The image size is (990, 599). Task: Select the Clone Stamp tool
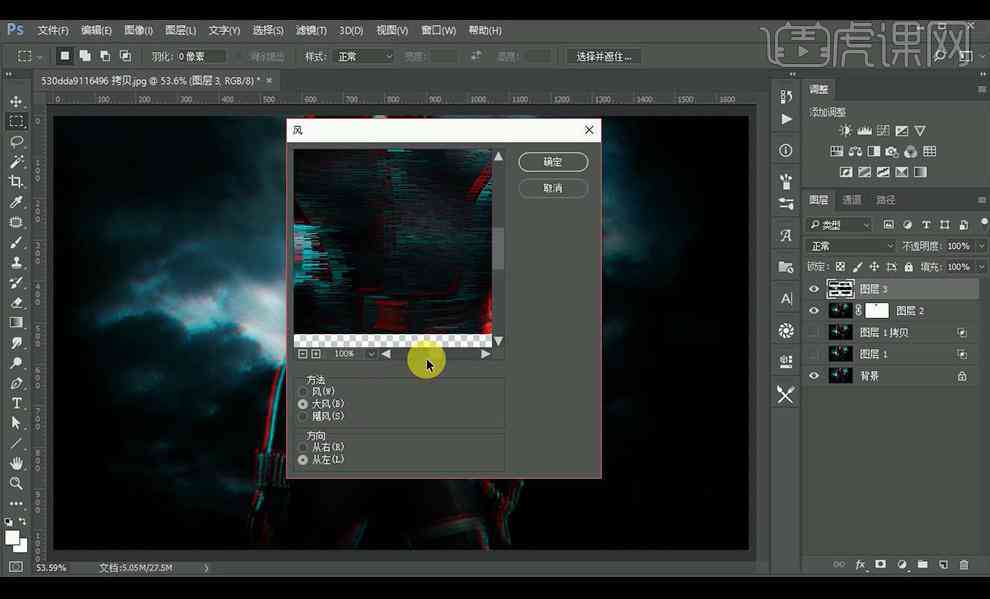(x=16, y=263)
